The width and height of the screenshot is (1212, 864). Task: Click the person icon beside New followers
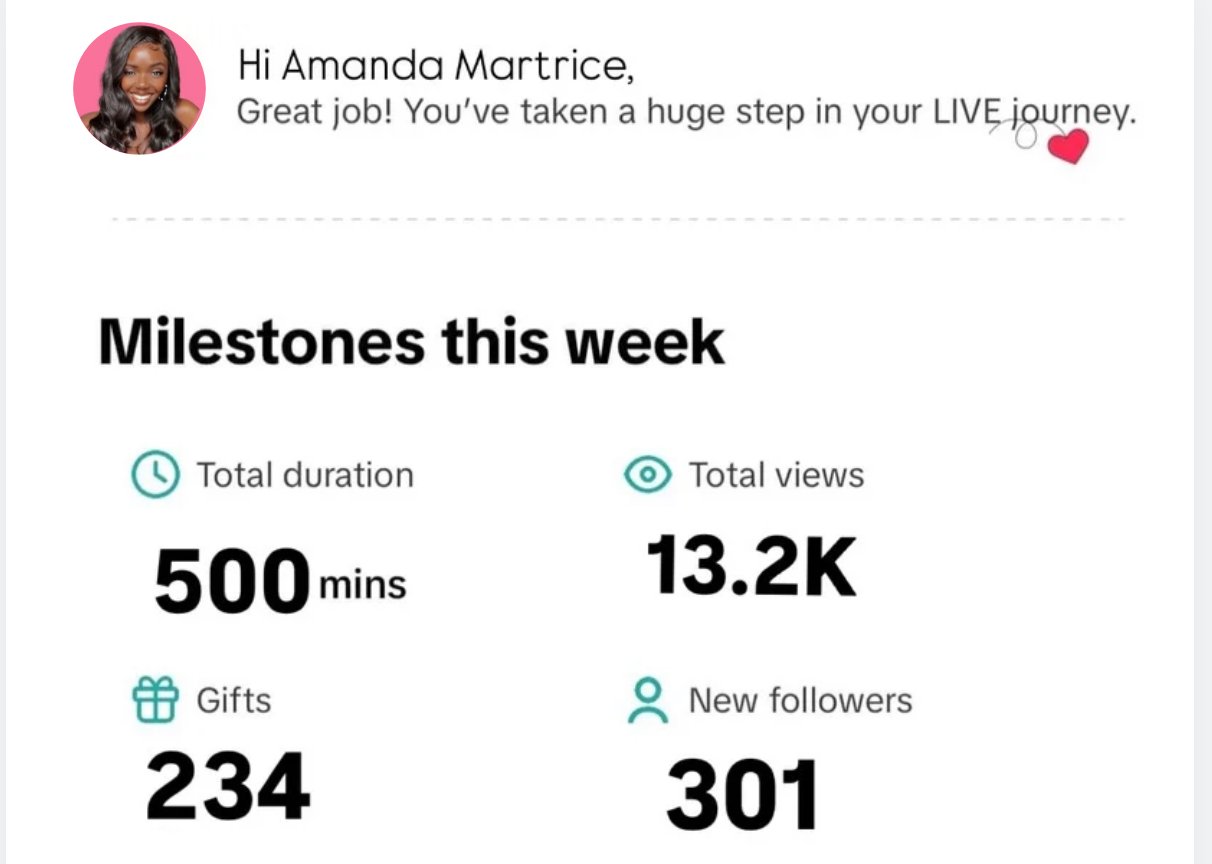point(648,700)
